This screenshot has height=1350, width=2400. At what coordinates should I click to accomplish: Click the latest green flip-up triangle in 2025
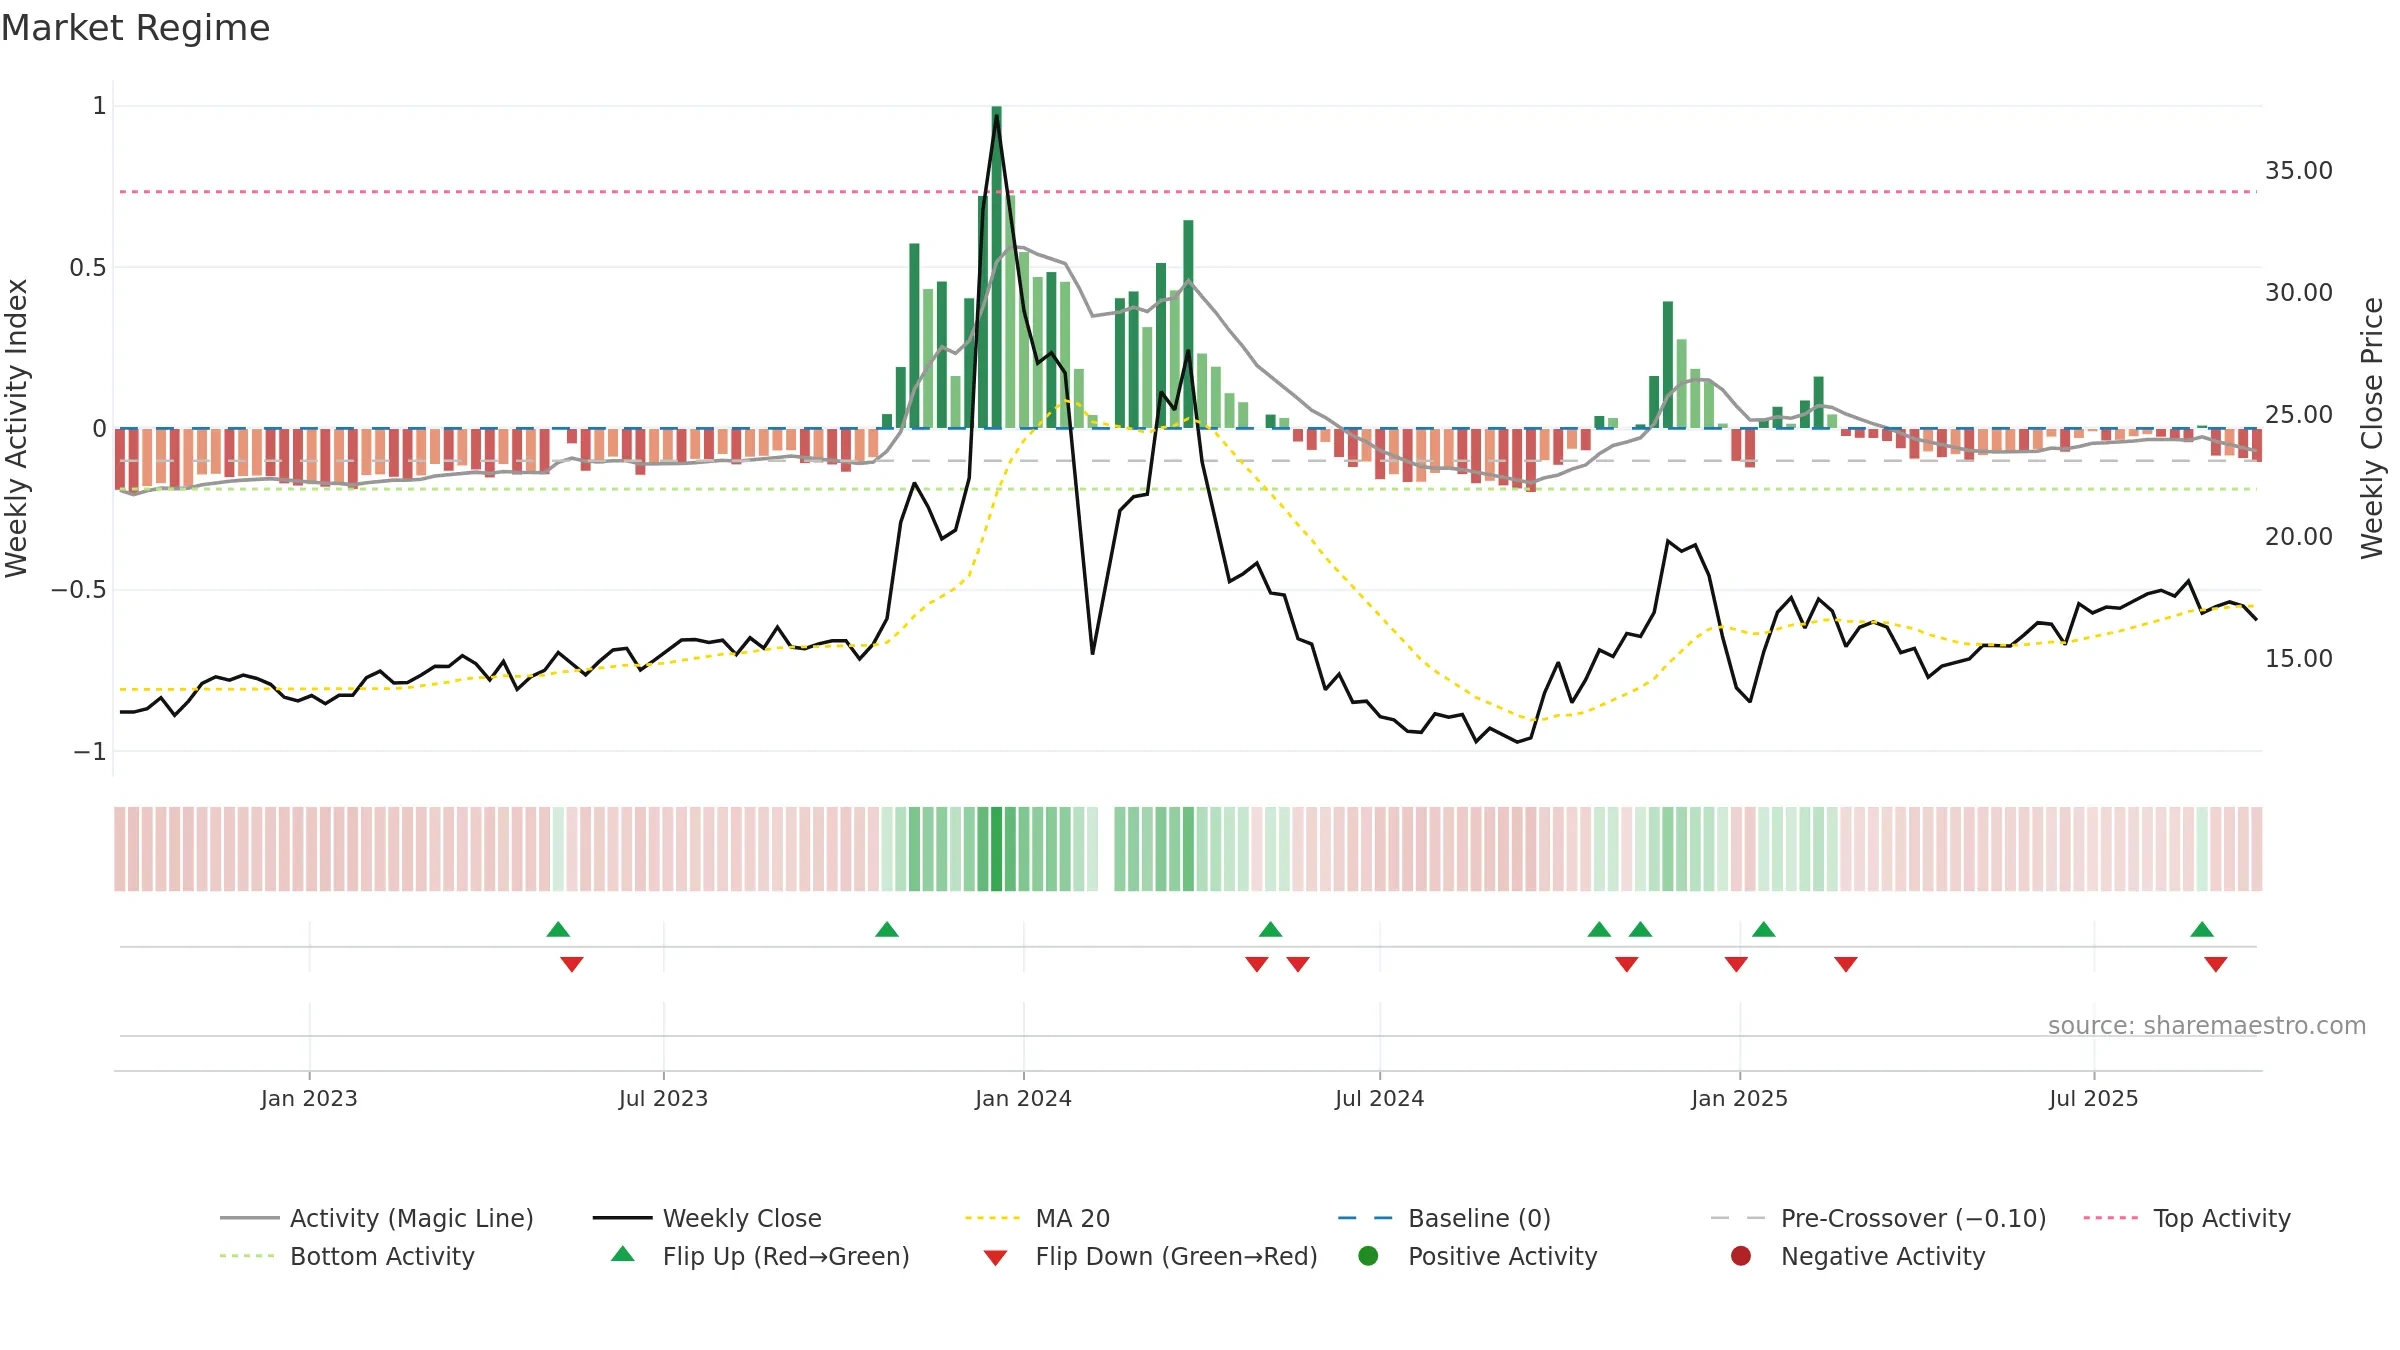(2202, 930)
